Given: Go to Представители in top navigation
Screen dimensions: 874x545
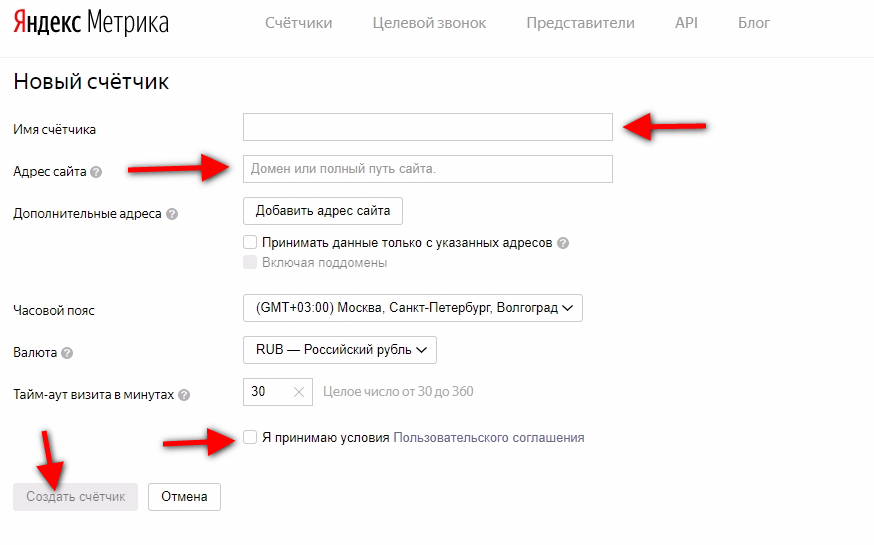Looking at the screenshot, I should 580,23.
